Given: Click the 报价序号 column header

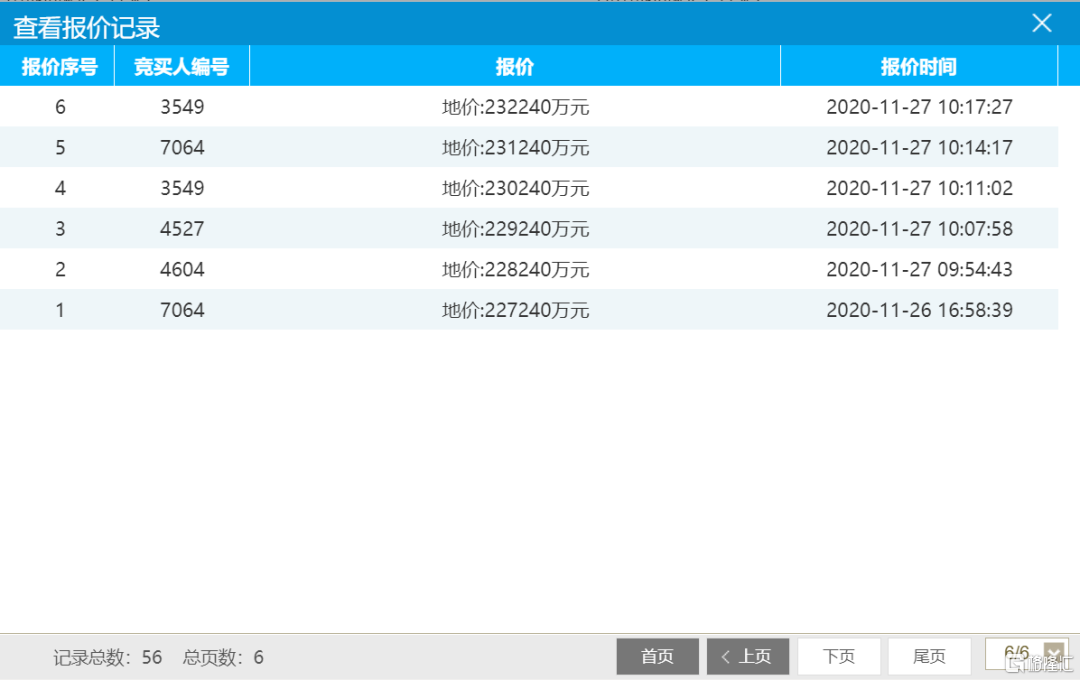Looking at the screenshot, I should (59, 67).
